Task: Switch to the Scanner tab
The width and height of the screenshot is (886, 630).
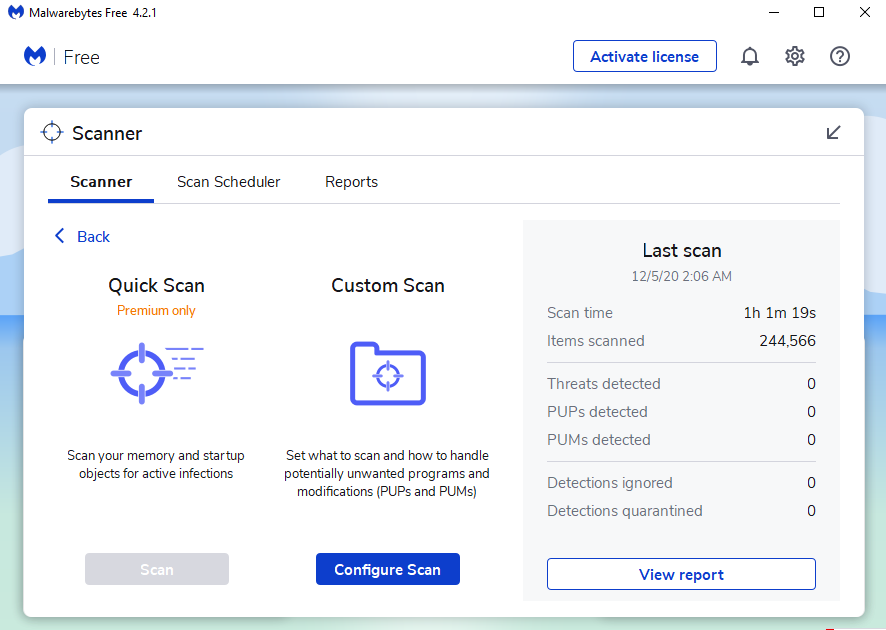Action: (x=101, y=182)
